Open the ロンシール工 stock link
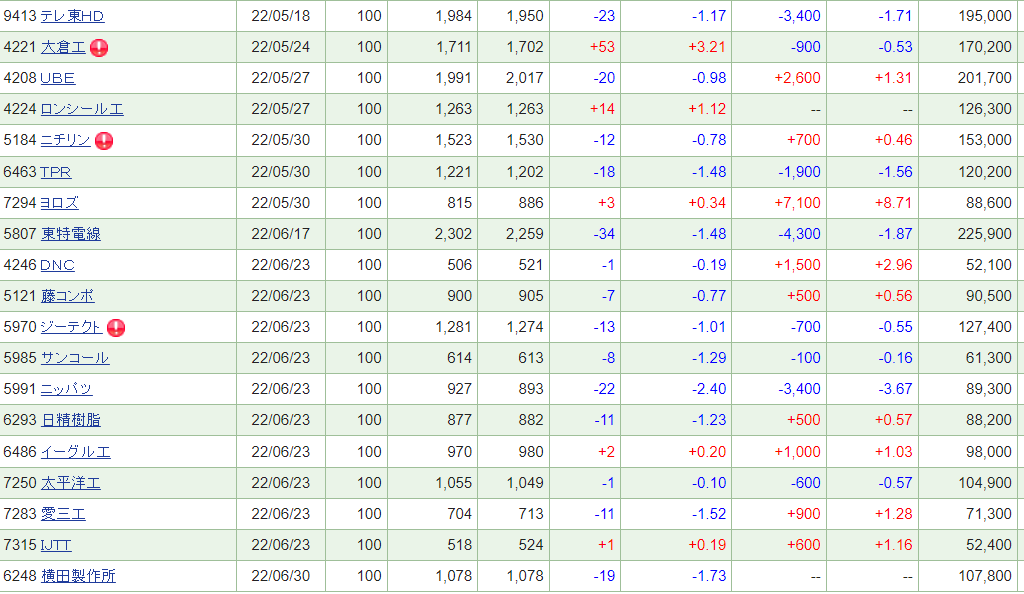 point(82,109)
